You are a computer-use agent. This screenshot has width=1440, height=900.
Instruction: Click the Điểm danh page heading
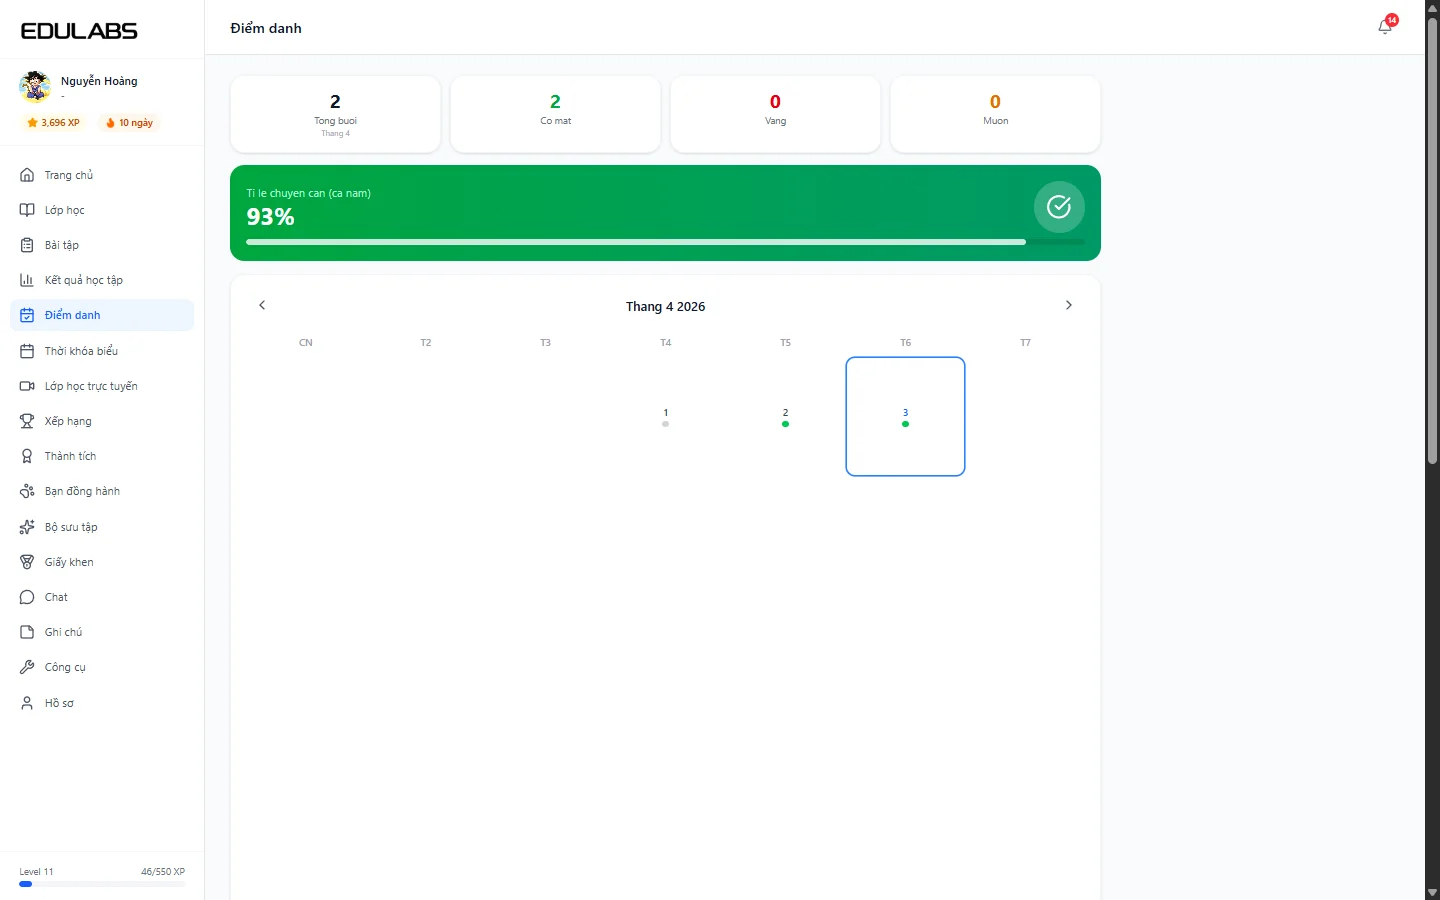(x=266, y=28)
